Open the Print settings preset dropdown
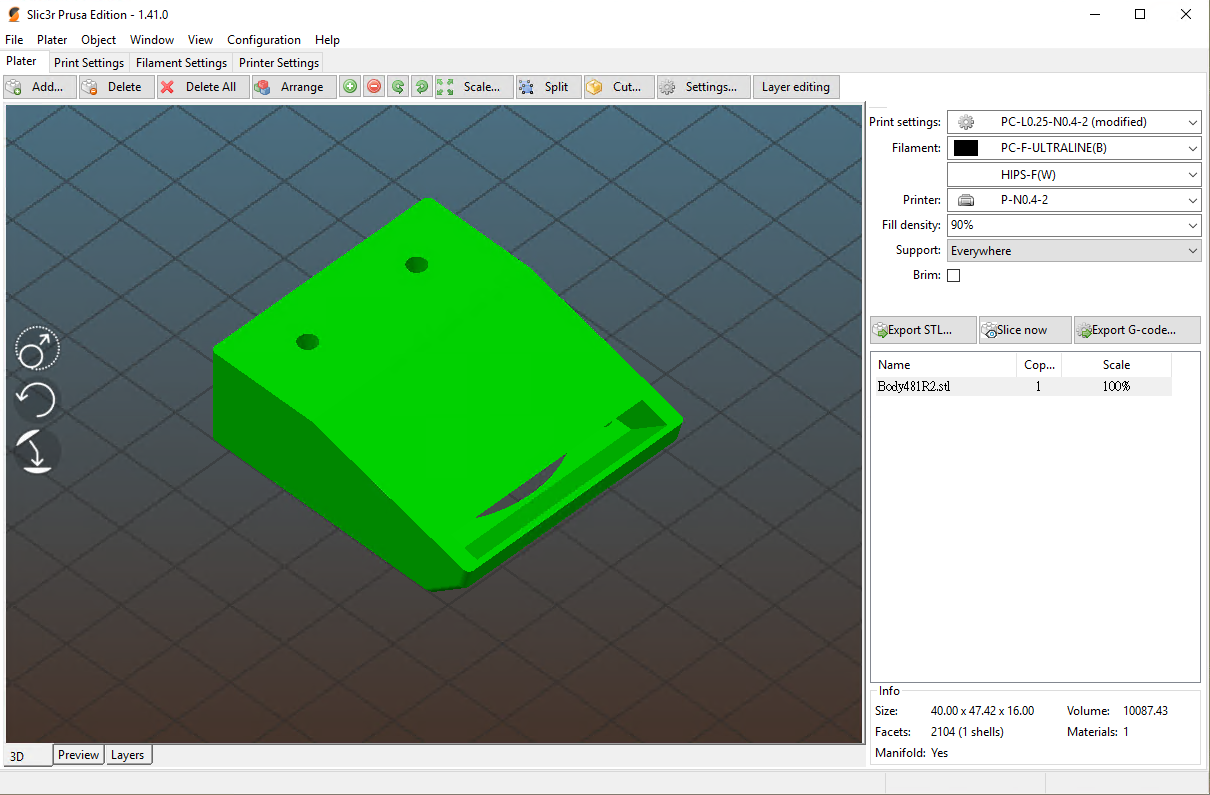This screenshot has height=795, width=1210. 1074,122
